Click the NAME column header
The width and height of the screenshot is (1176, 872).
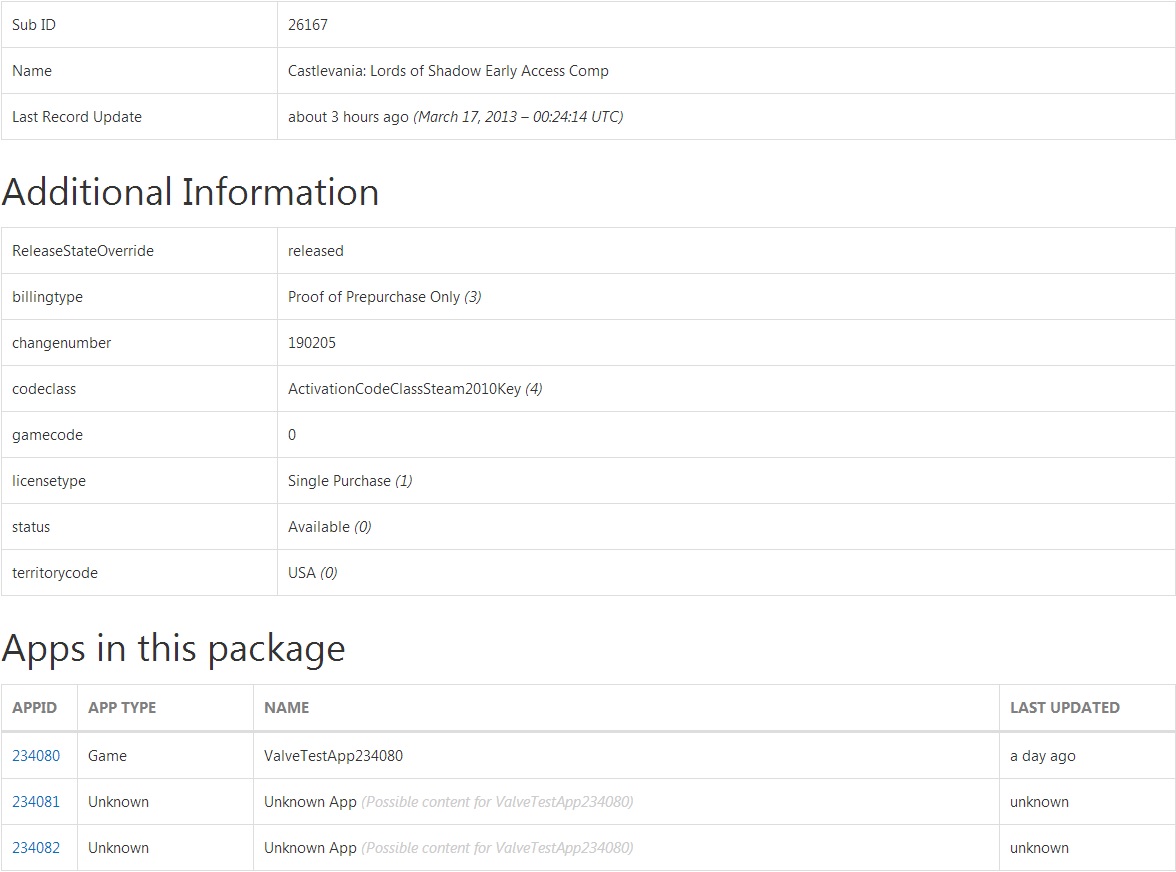tap(286, 708)
